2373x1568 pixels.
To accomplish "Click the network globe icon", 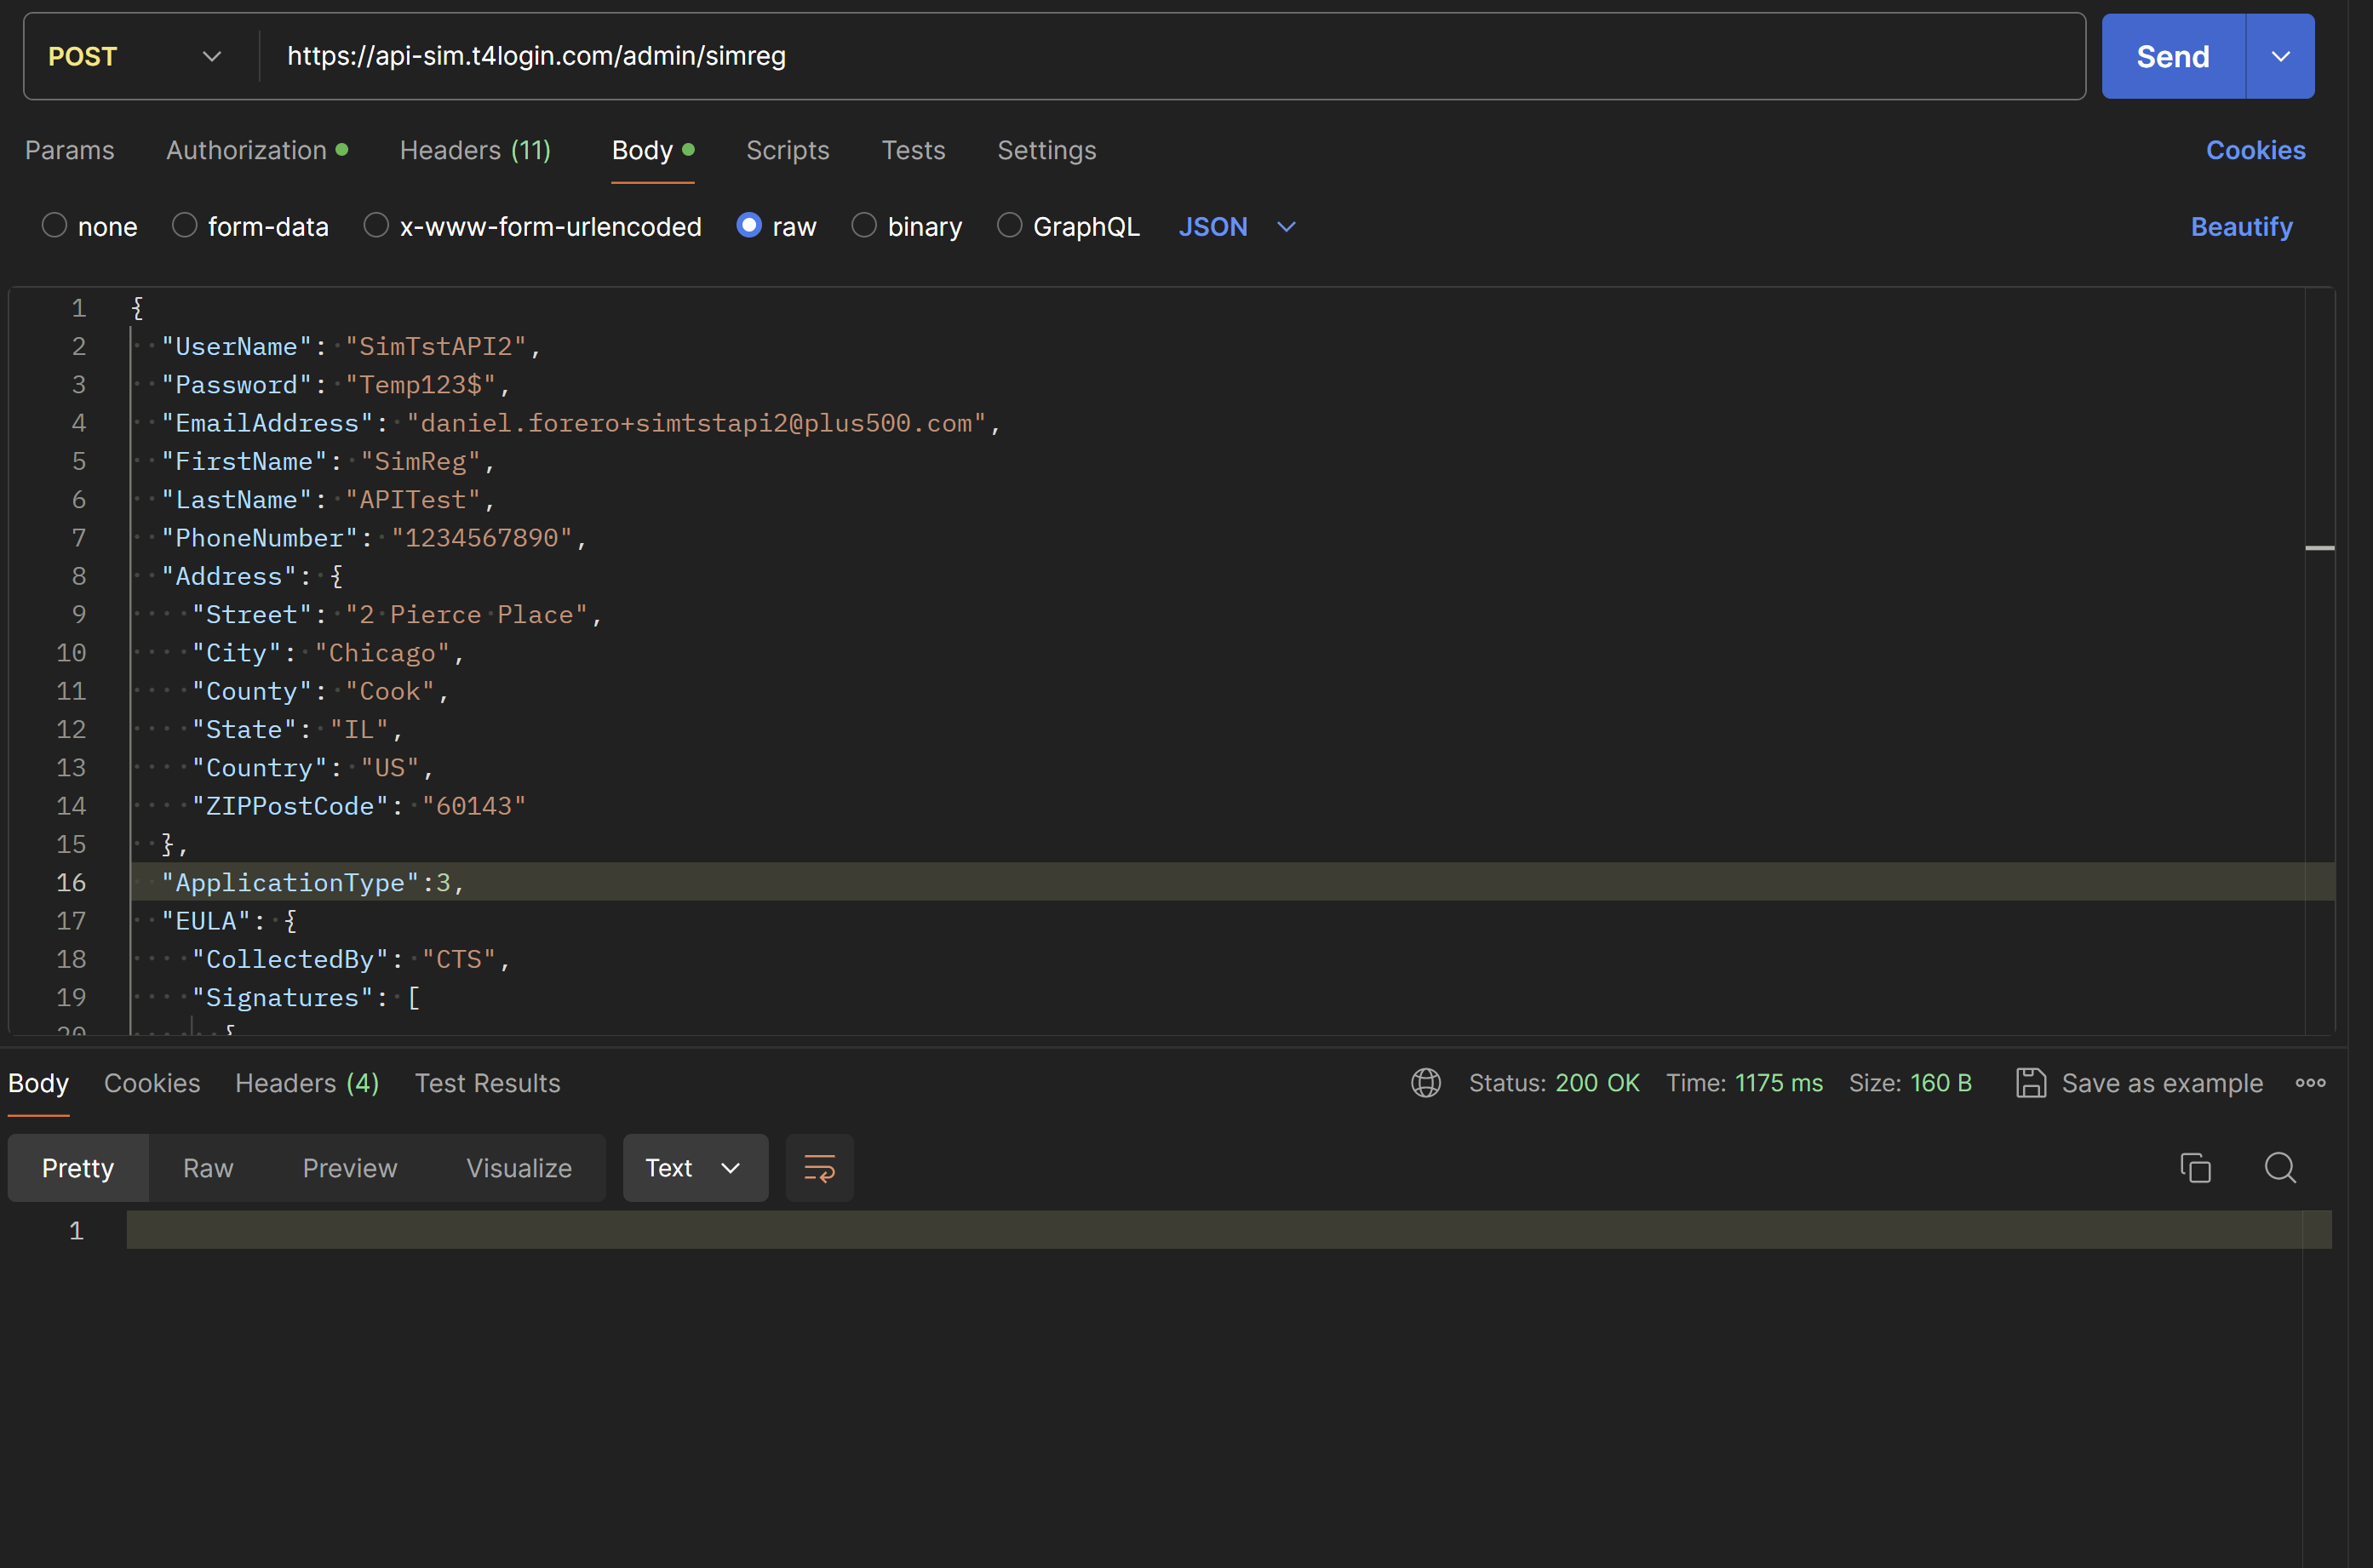I will [1425, 1083].
